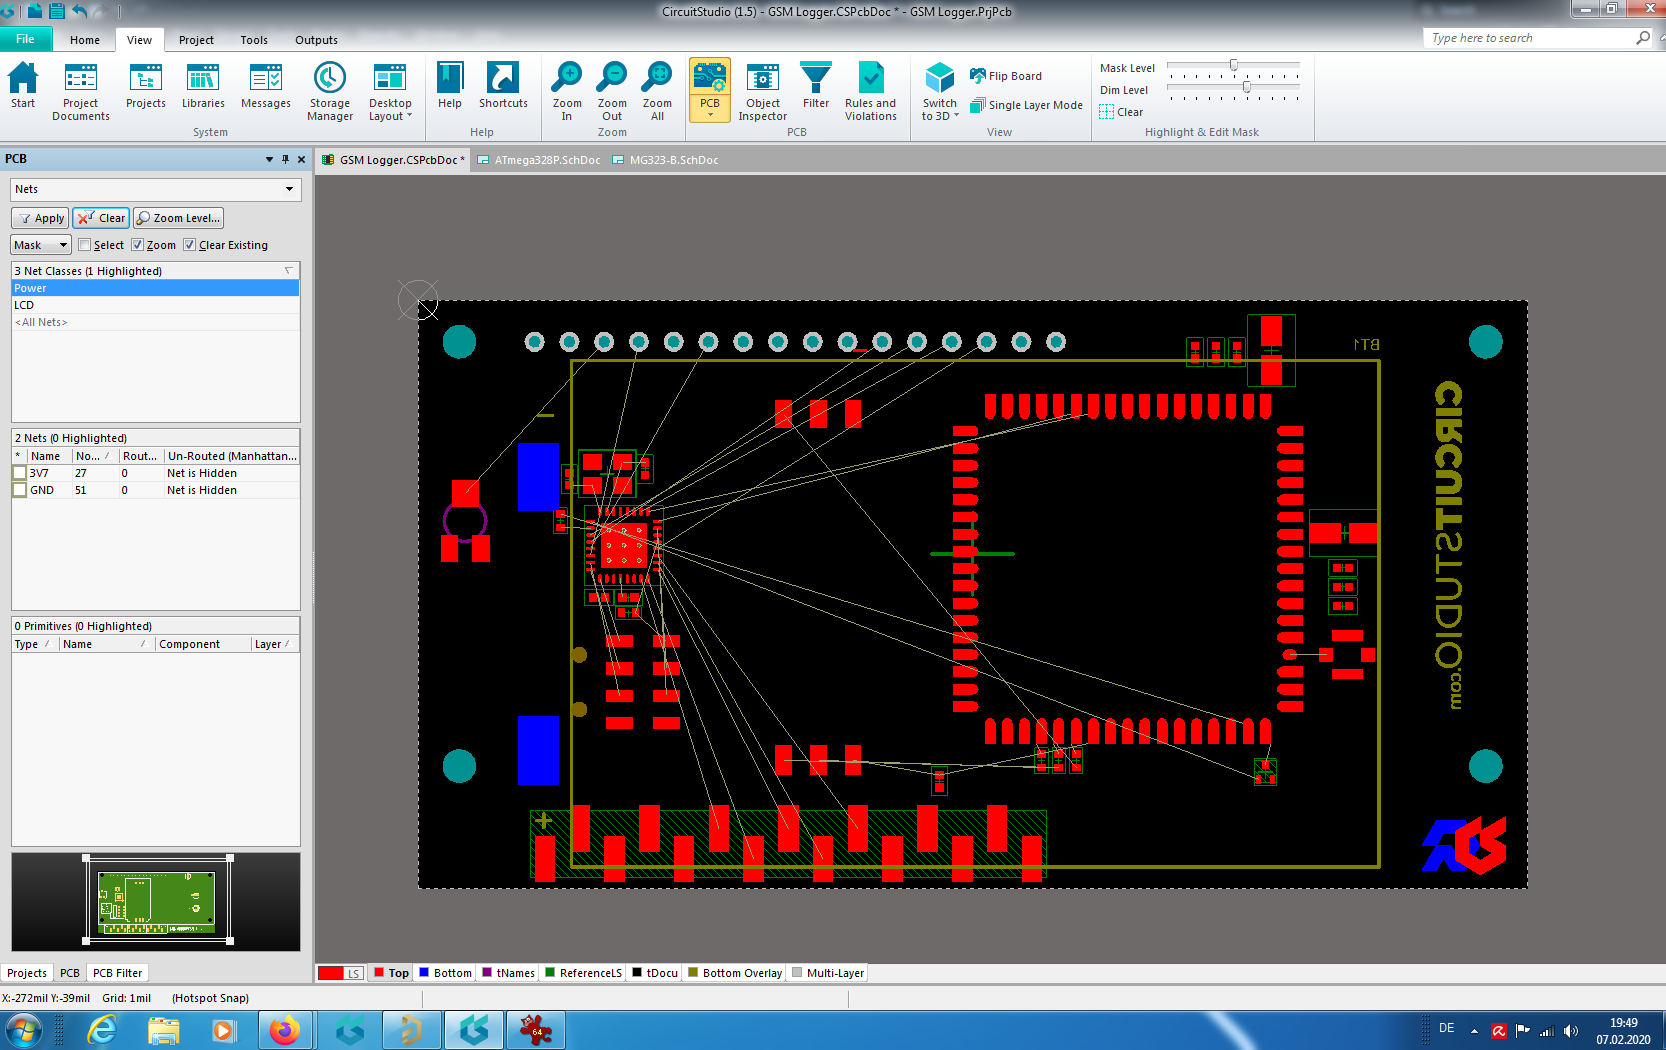
Task: Click the Clear button in PCB panel
Action: click(101, 218)
